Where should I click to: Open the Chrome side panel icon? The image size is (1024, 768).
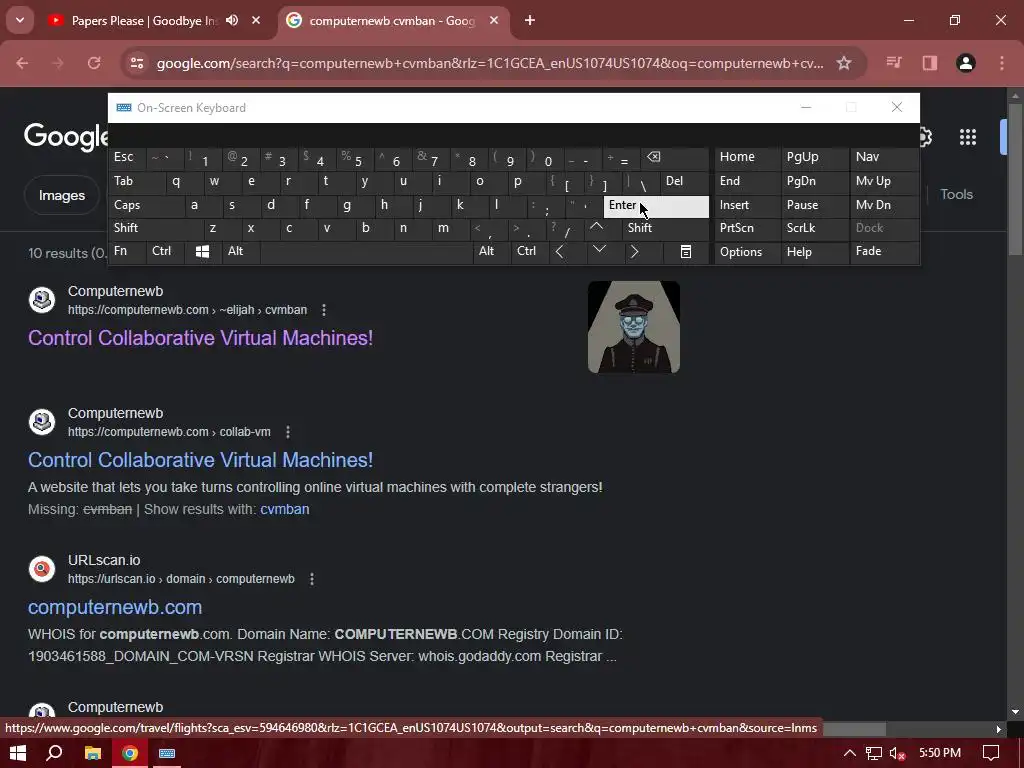pyautogui.click(x=929, y=63)
